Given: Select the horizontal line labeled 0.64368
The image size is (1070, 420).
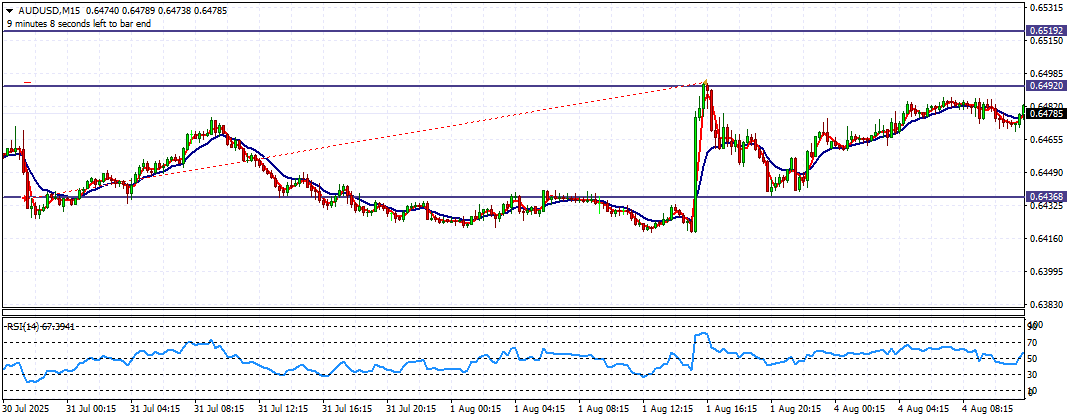Looking at the screenshot, I should (512, 197).
